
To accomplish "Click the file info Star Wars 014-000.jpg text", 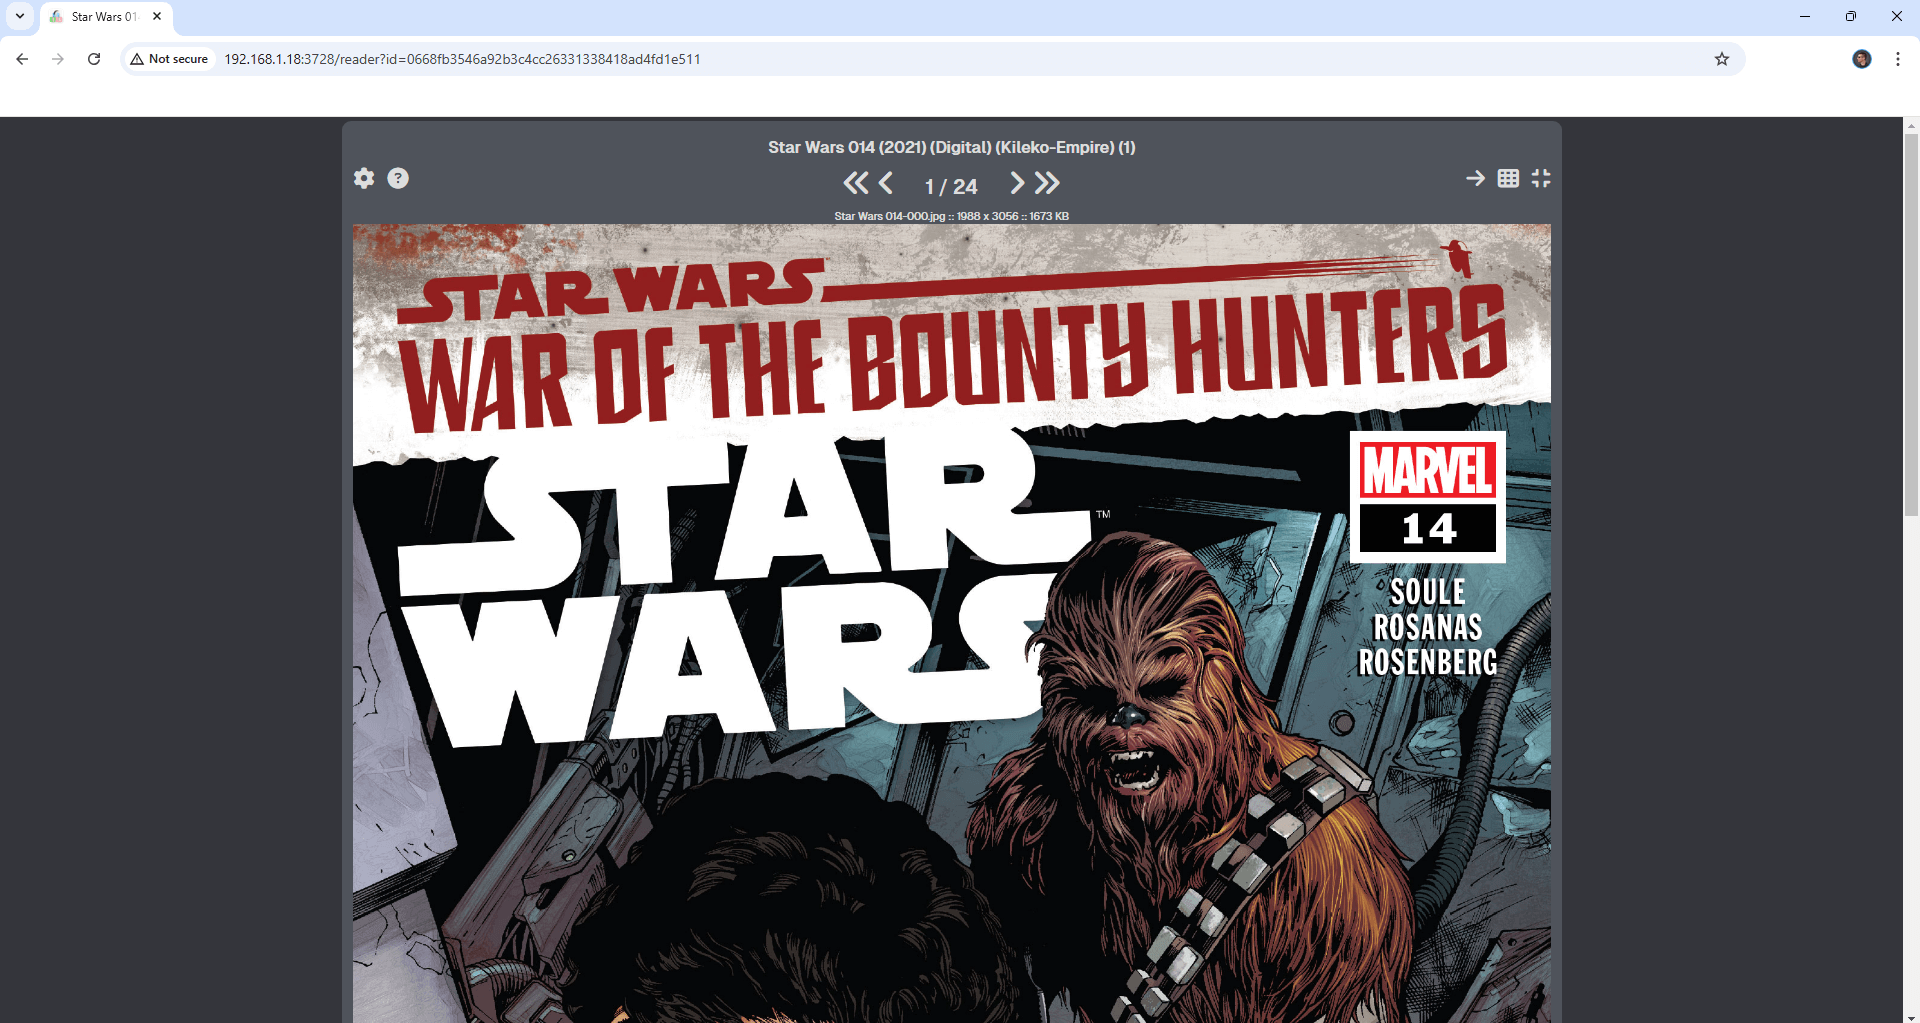I will click(952, 216).
